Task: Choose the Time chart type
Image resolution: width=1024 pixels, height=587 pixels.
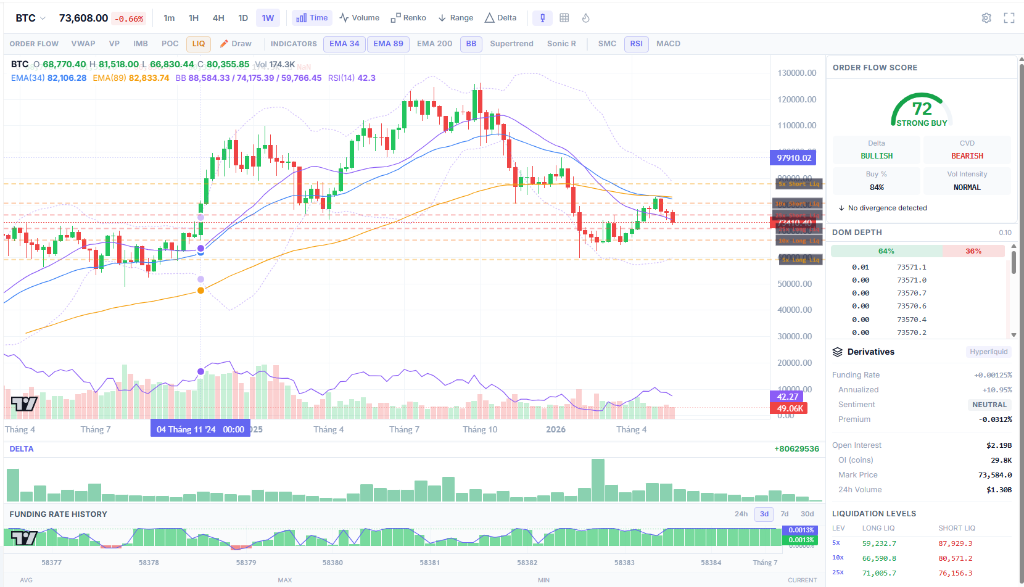Action: pos(312,18)
